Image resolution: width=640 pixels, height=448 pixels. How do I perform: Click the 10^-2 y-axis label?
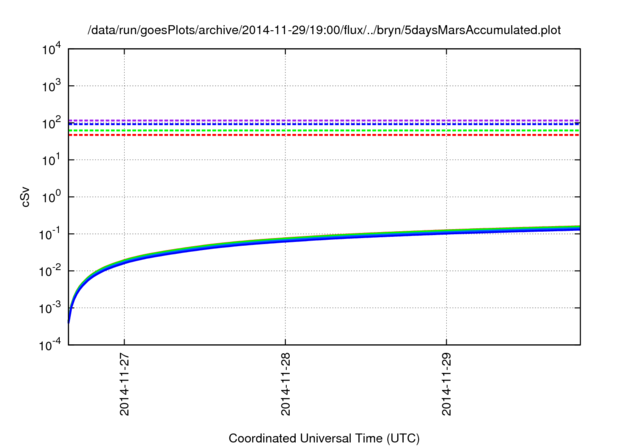50,271
